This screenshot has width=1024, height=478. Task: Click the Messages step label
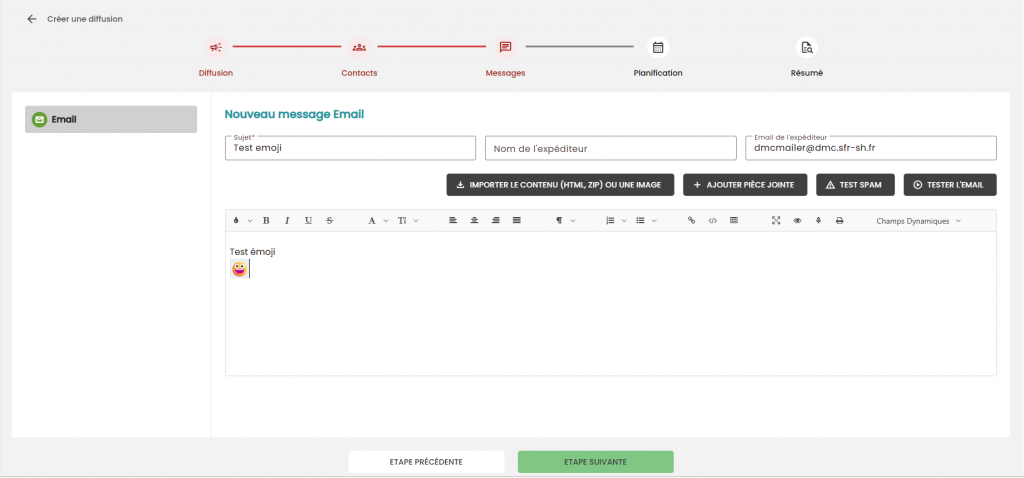[505, 73]
